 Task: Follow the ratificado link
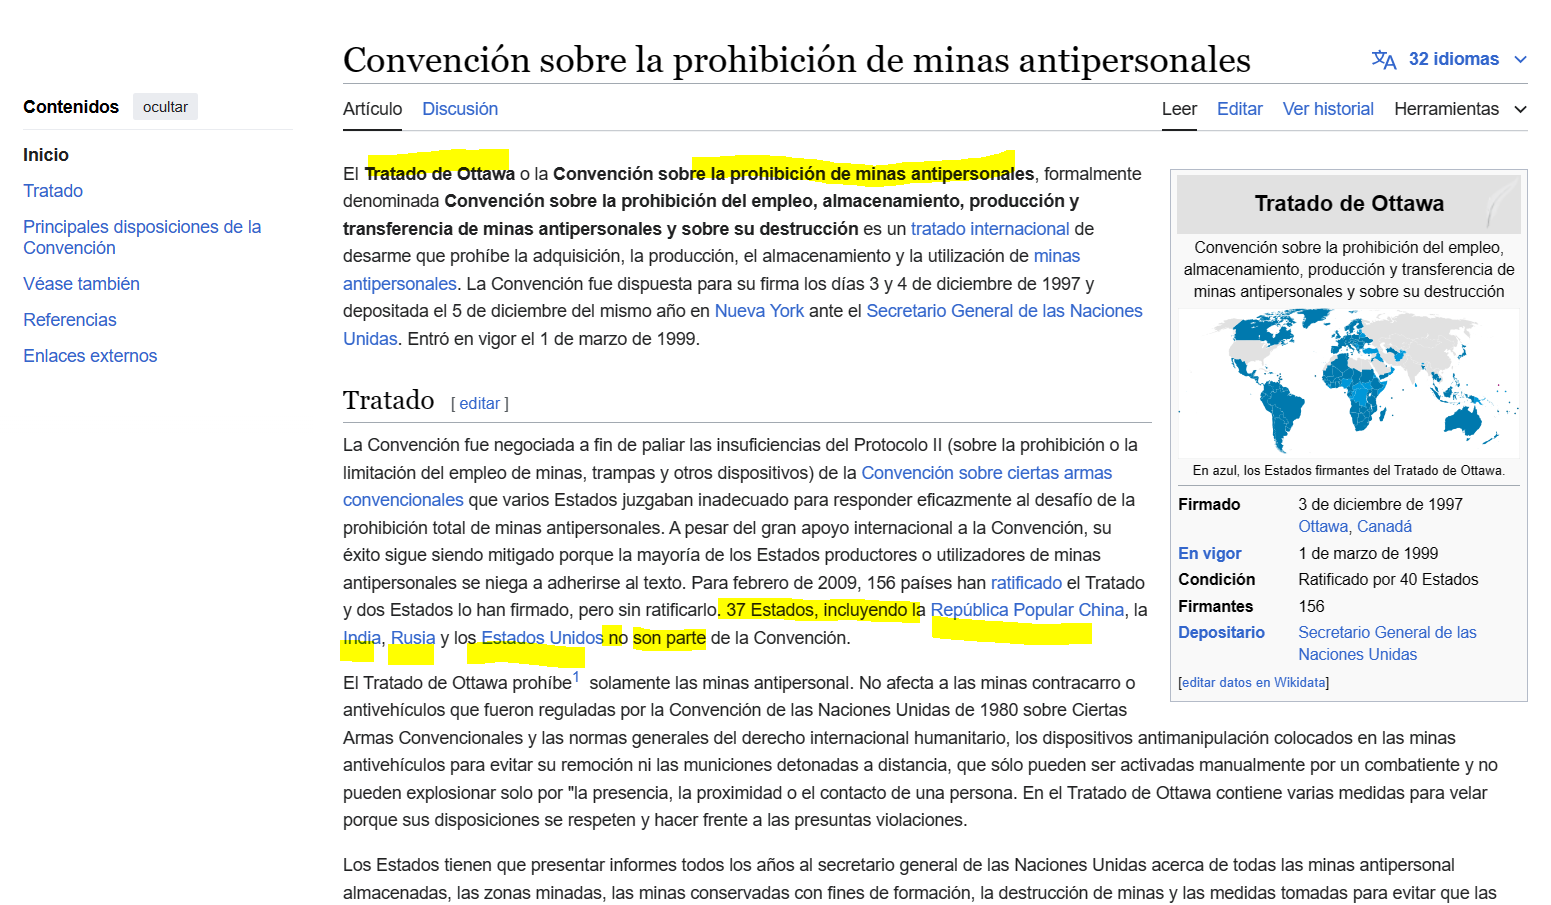click(x=1026, y=583)
